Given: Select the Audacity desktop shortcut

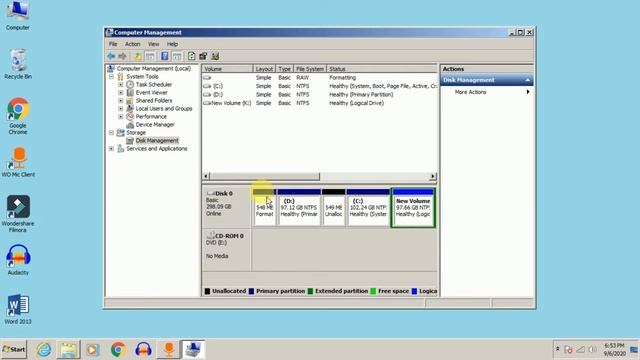Looking at the screenshot, I should (18, 260).
